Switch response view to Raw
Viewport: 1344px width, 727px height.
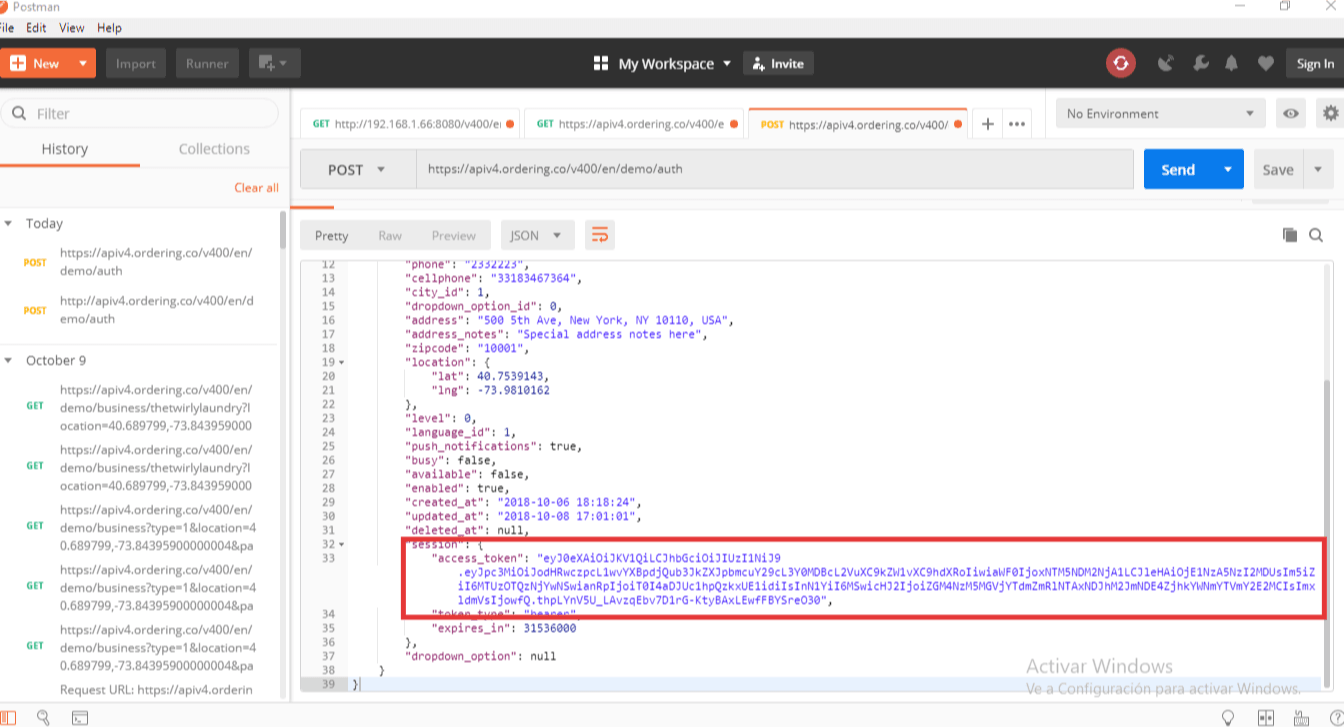[x=390, y=235]
